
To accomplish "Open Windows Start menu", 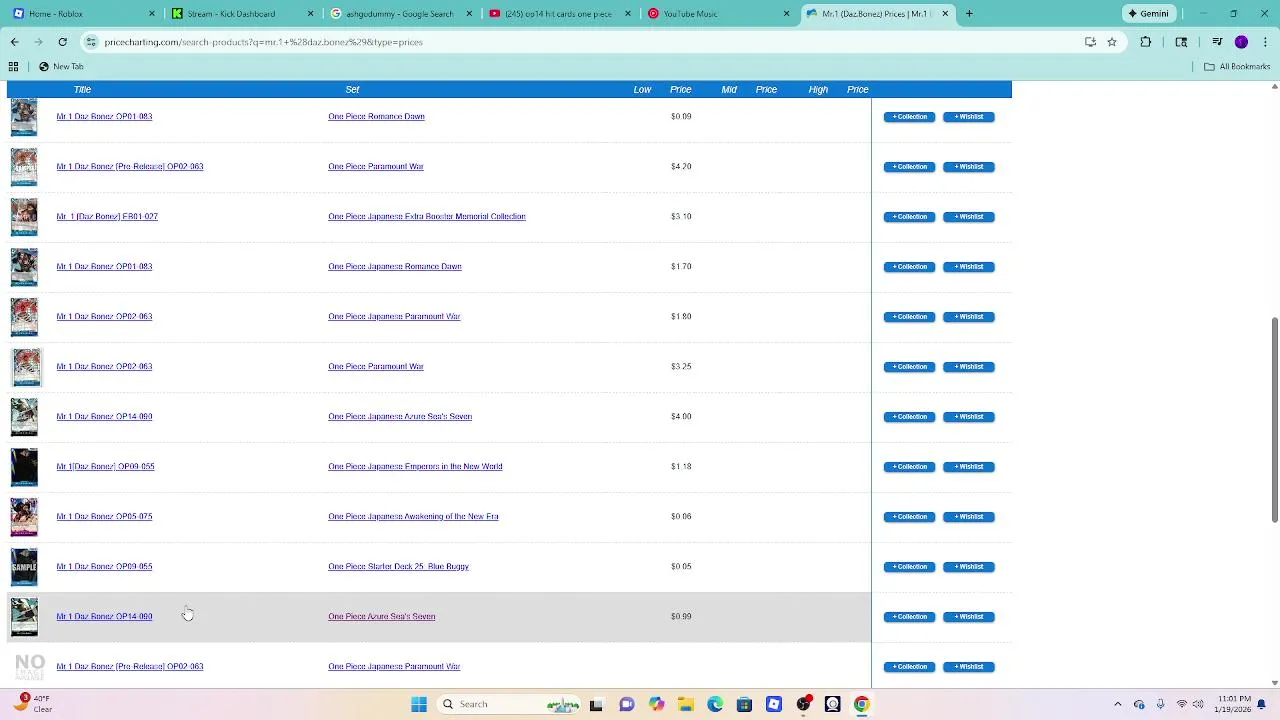I will [x=419, y=704].
